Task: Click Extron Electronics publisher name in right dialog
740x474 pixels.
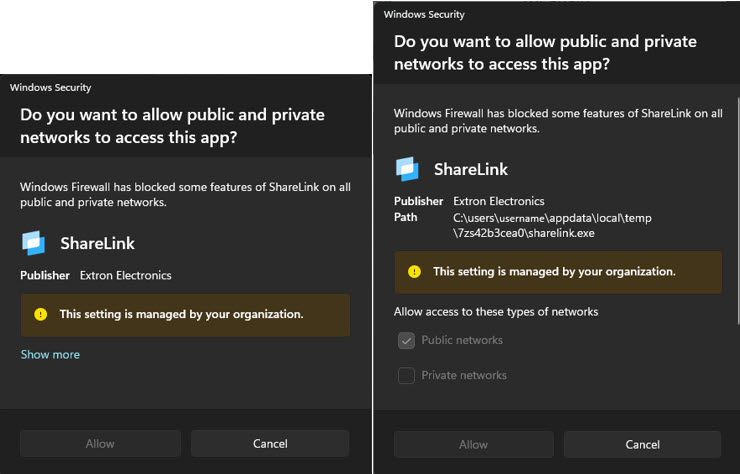Action: click(x=499, y=202)
